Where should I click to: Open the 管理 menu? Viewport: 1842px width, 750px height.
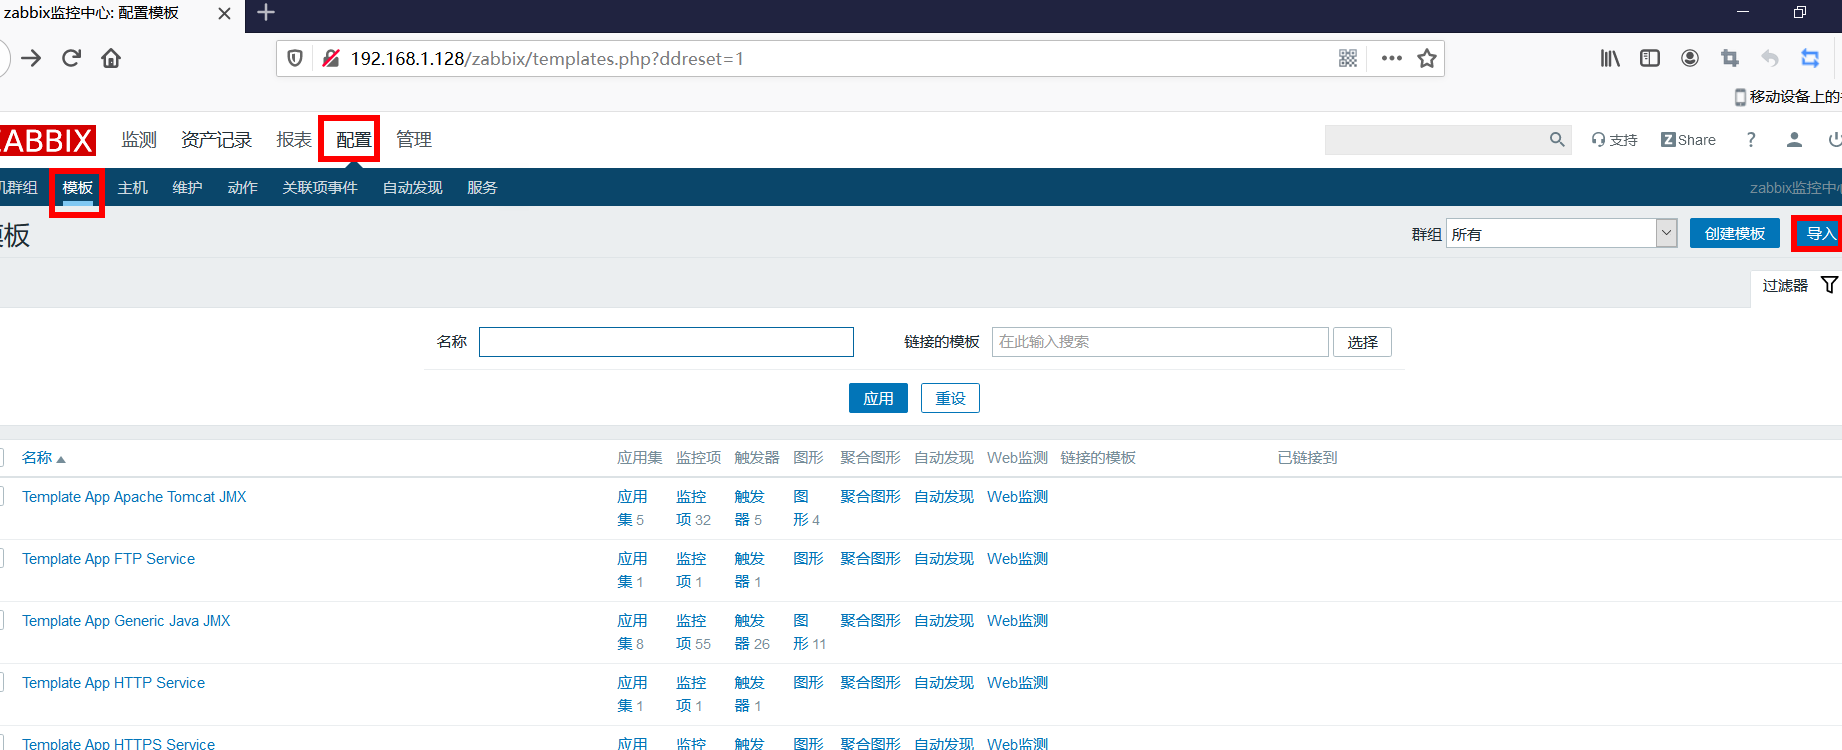pos(414,140)
